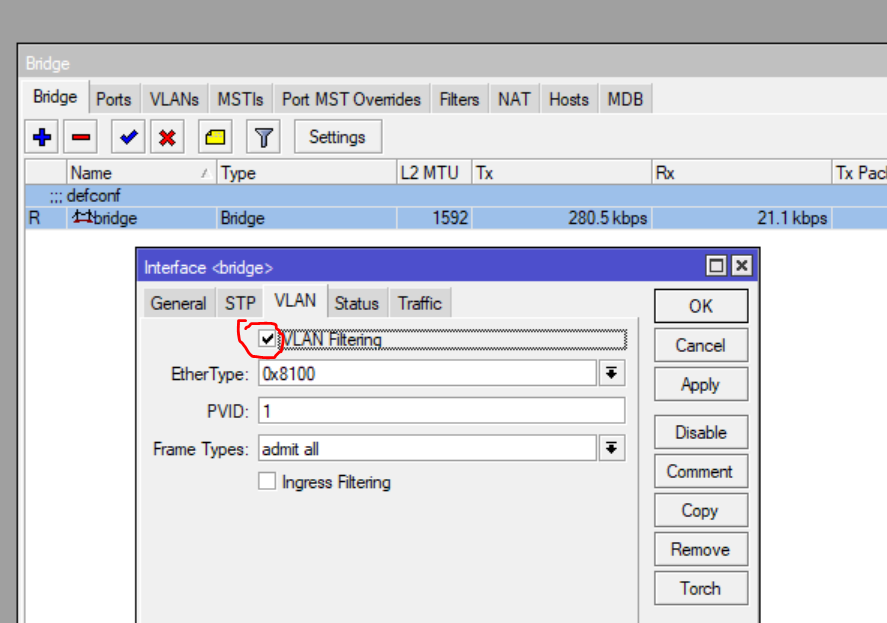Open the EtherType dropdown
The height and width of the screenshot is (623, 887).
click(x=613, y=372)
